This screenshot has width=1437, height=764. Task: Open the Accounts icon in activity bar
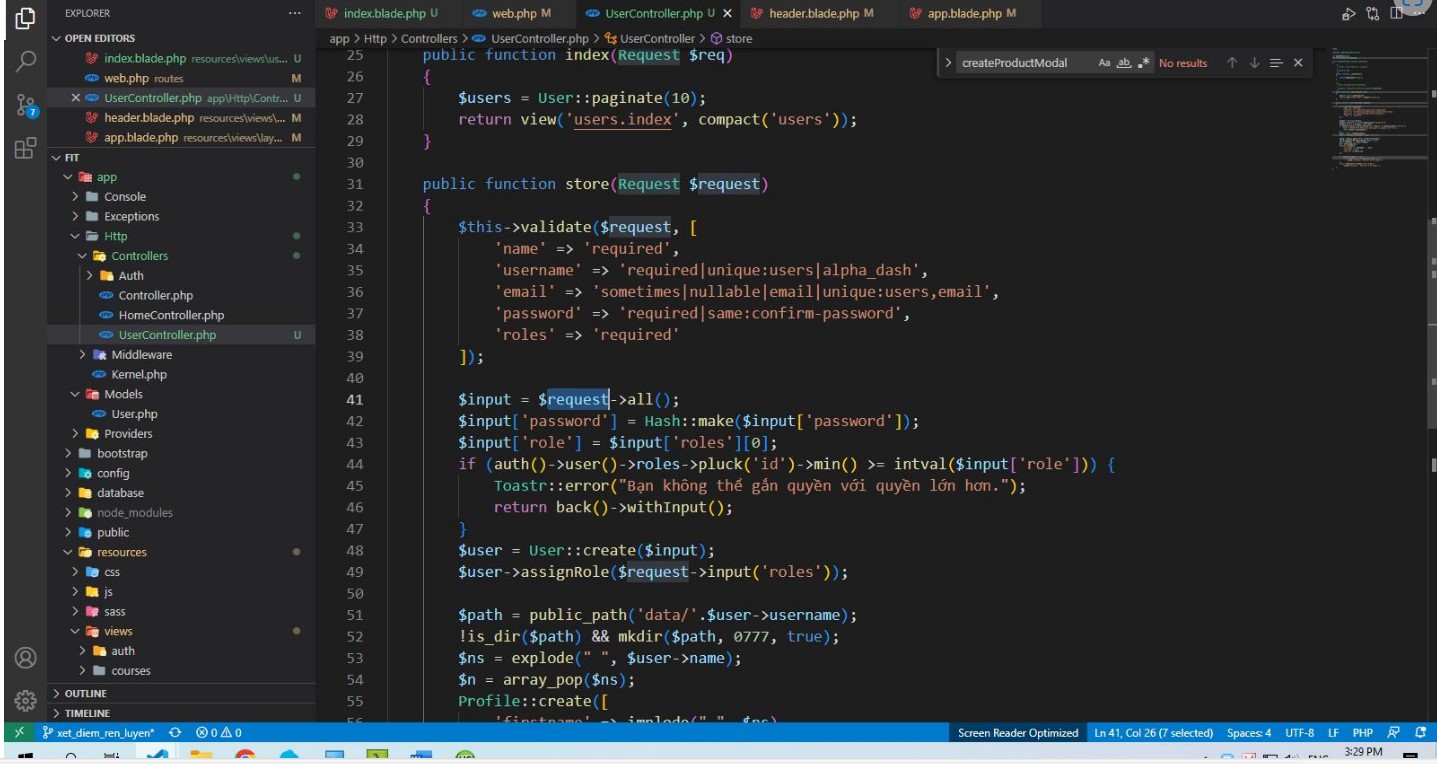pyautogui.click(x=26, y=658)
